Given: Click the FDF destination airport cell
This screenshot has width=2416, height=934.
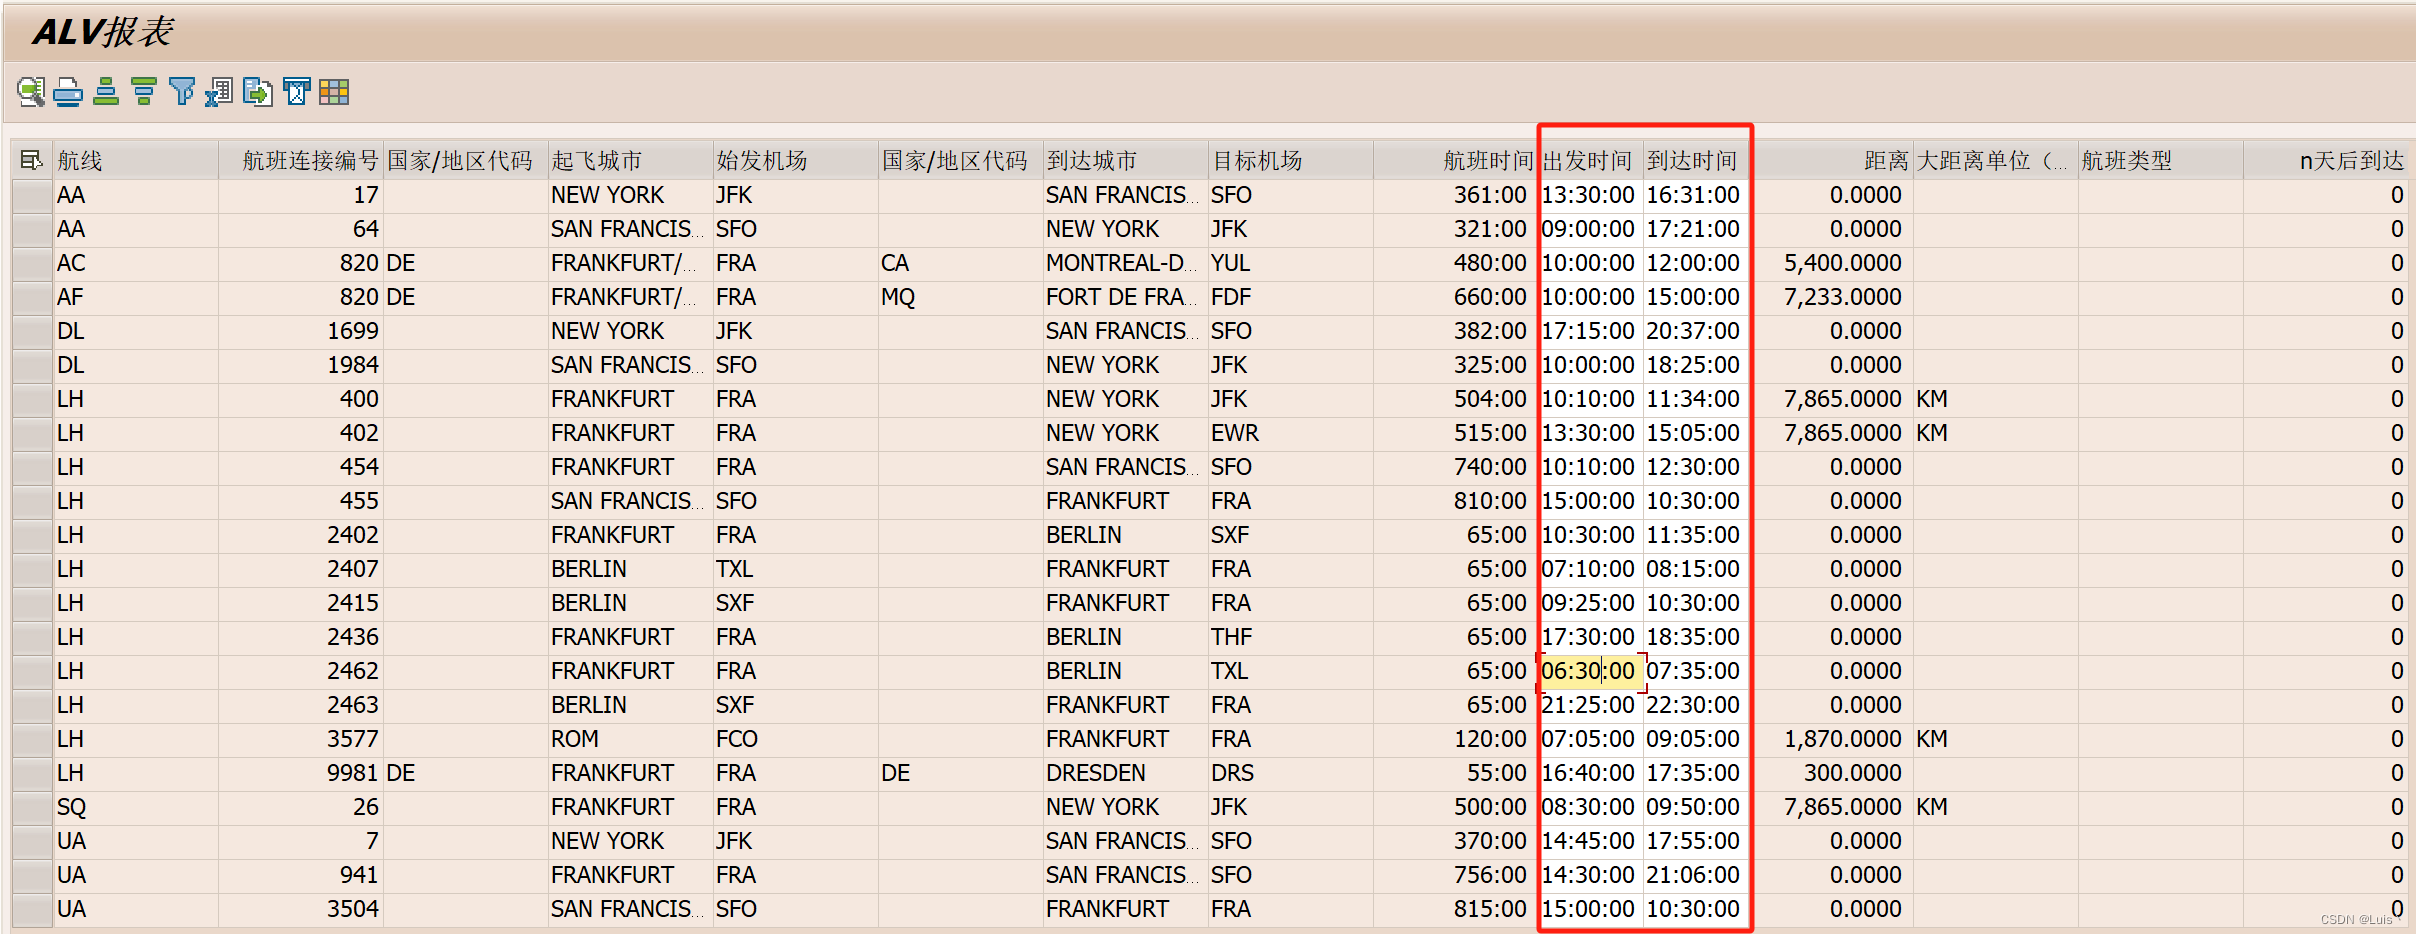Looking at the screenshot, I should [x=1290, y=297].
